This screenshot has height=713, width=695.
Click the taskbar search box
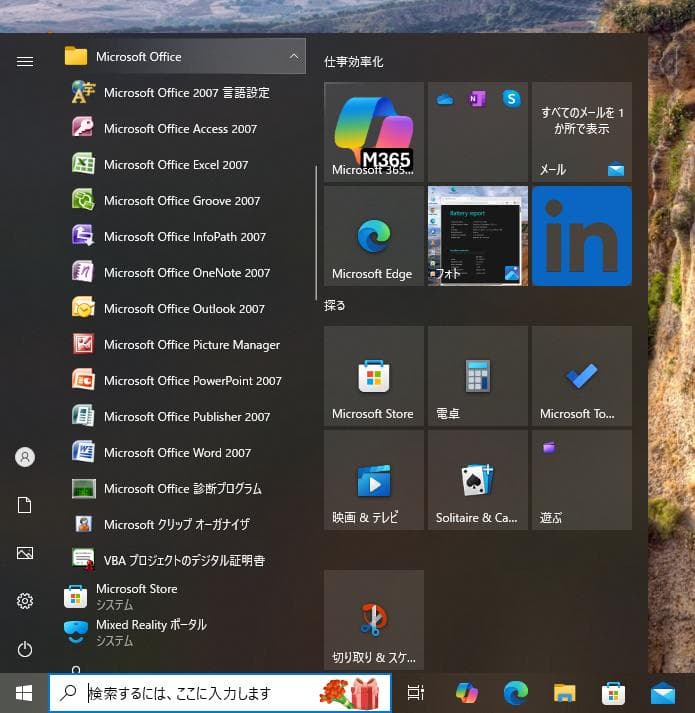[220, 693]
